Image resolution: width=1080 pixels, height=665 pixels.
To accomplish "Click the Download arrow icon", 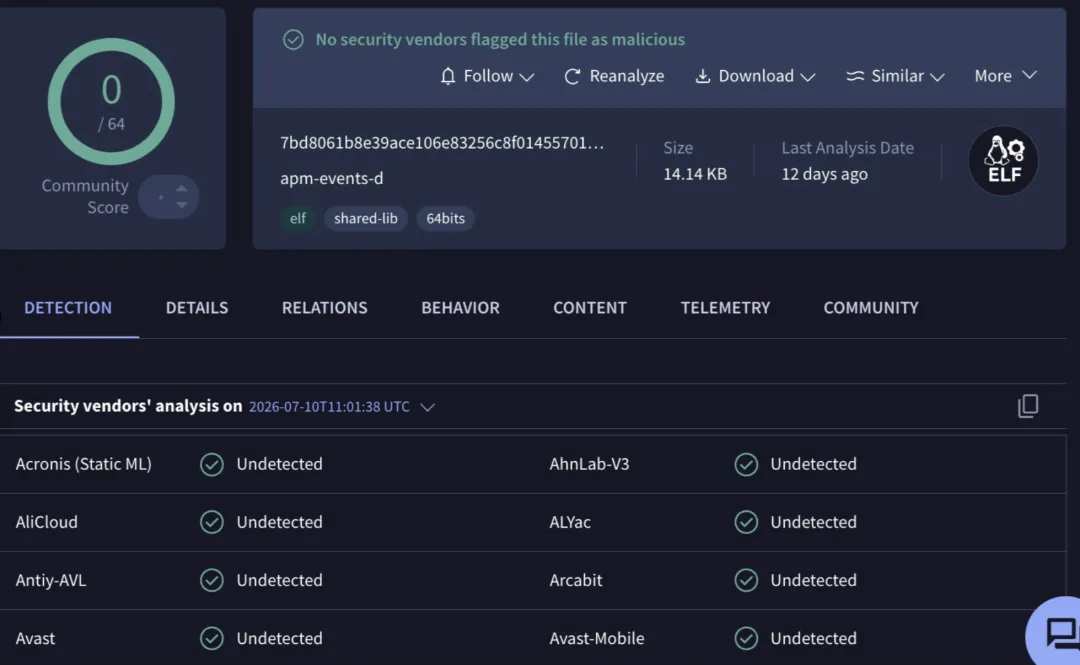I will point(702,76).
